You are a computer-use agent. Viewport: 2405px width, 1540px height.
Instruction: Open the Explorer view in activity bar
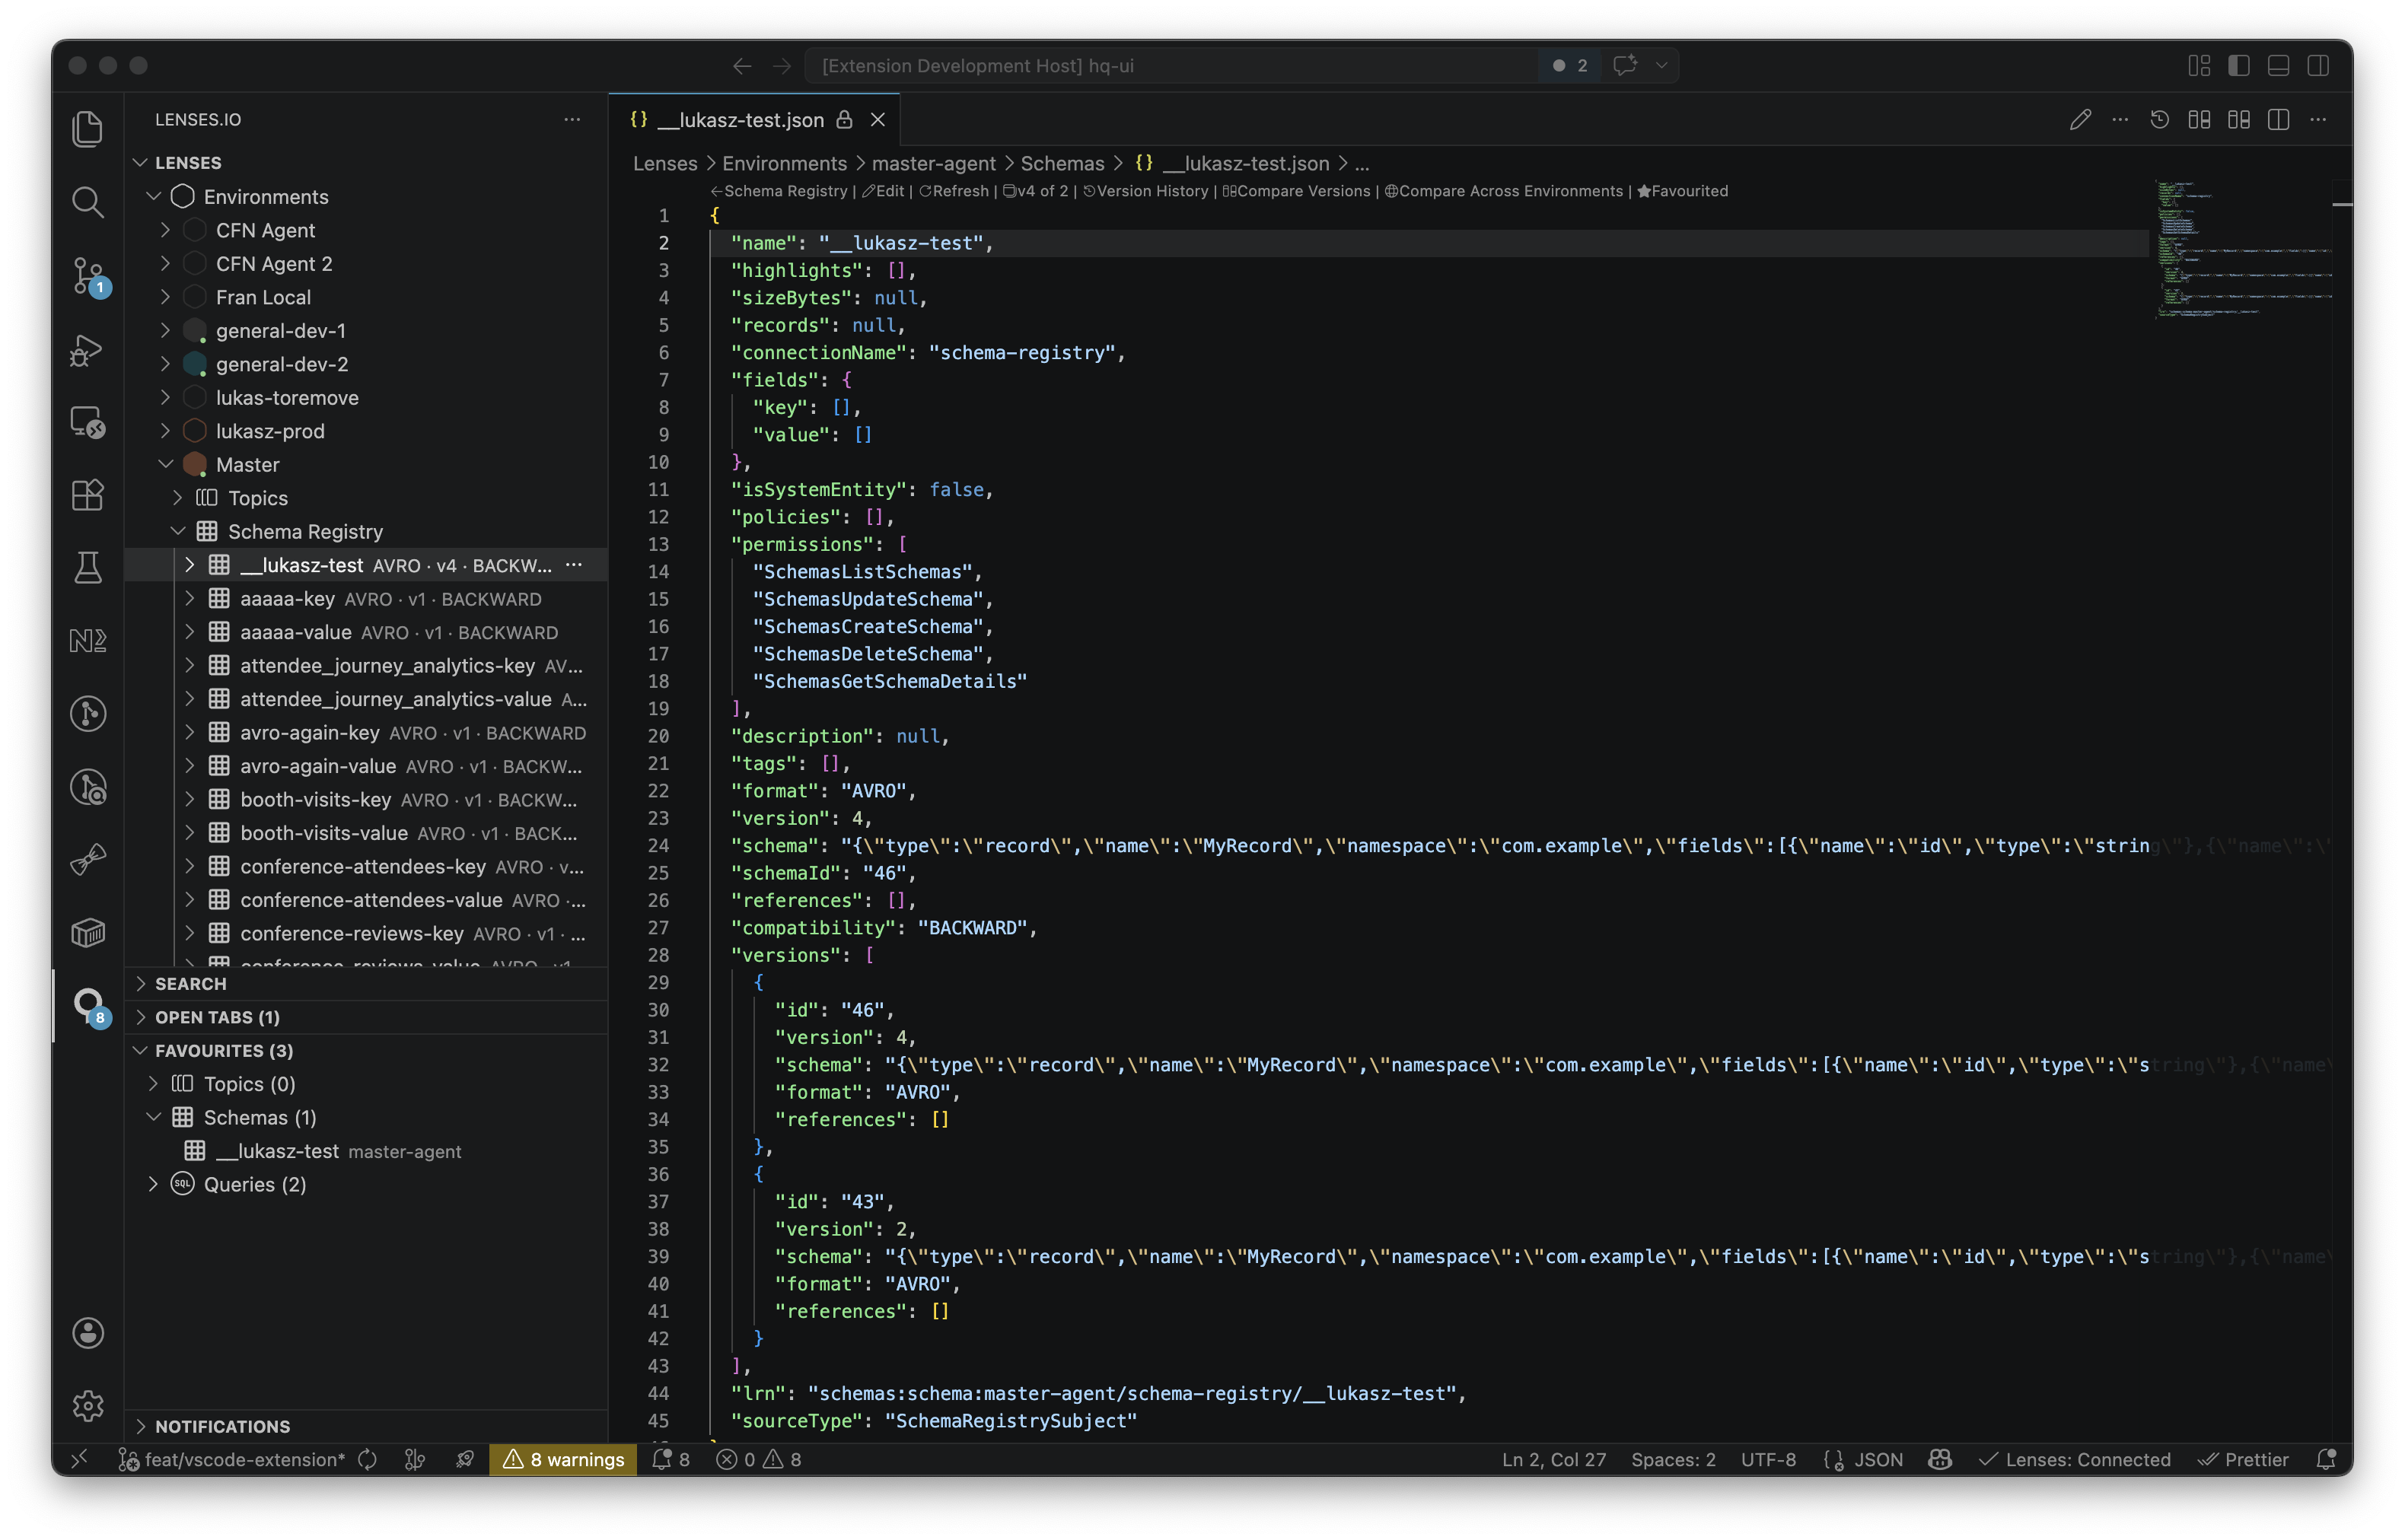88,129
